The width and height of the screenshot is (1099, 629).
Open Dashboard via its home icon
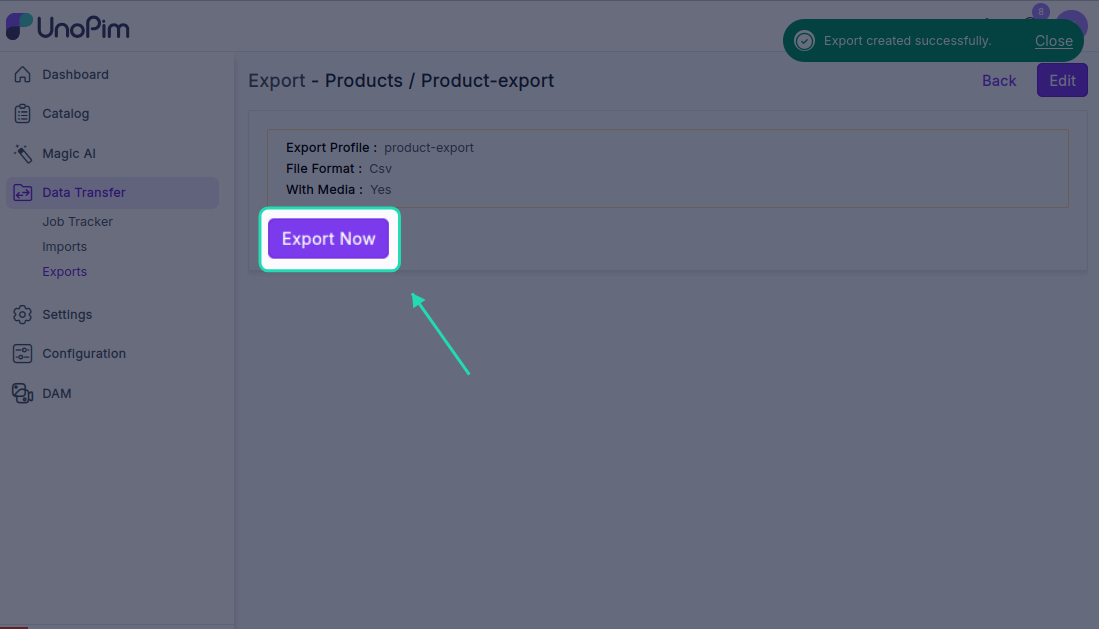(22, 74)
